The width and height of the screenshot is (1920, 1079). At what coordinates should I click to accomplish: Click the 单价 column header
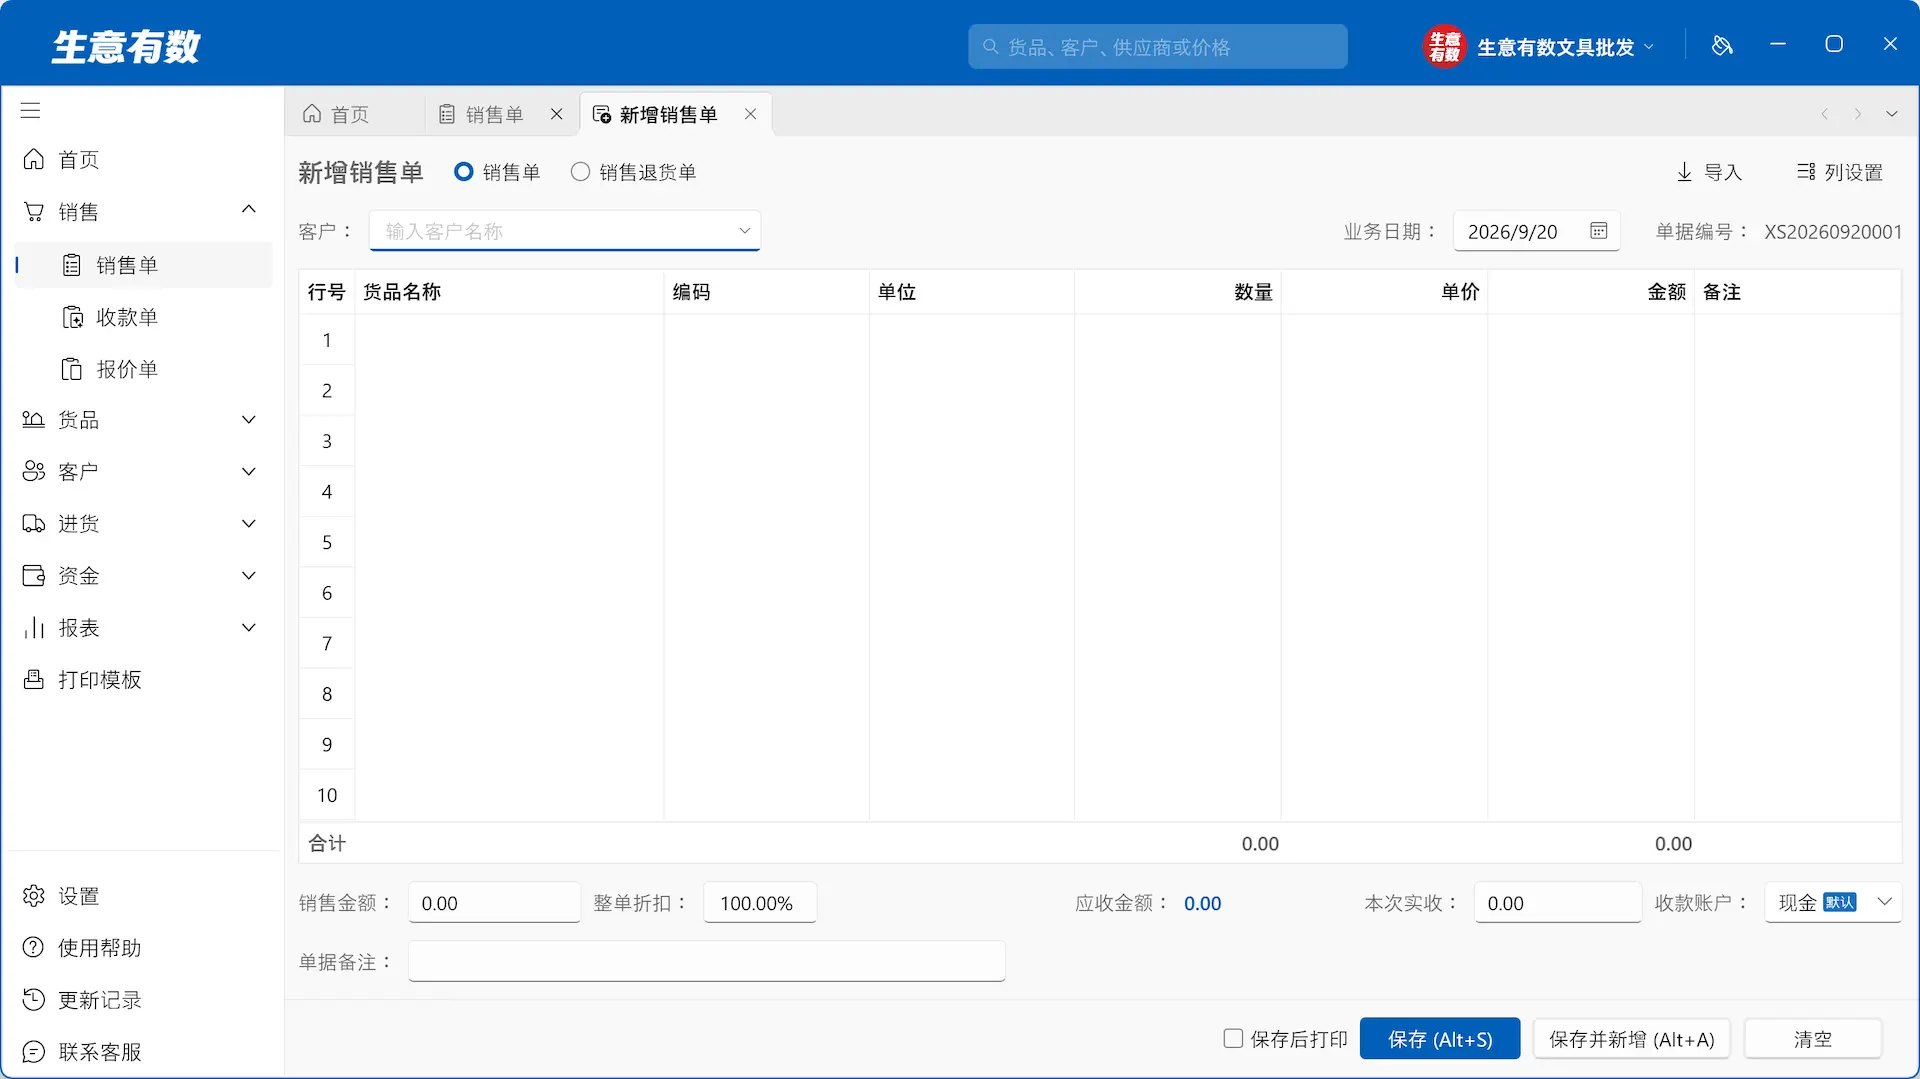(1385, 292)
